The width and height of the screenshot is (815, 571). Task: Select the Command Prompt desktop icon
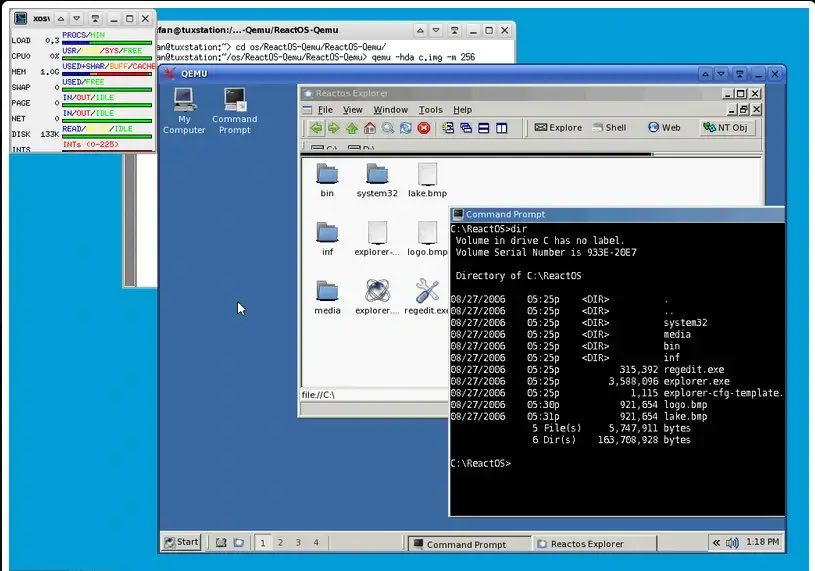click(234, 111)
